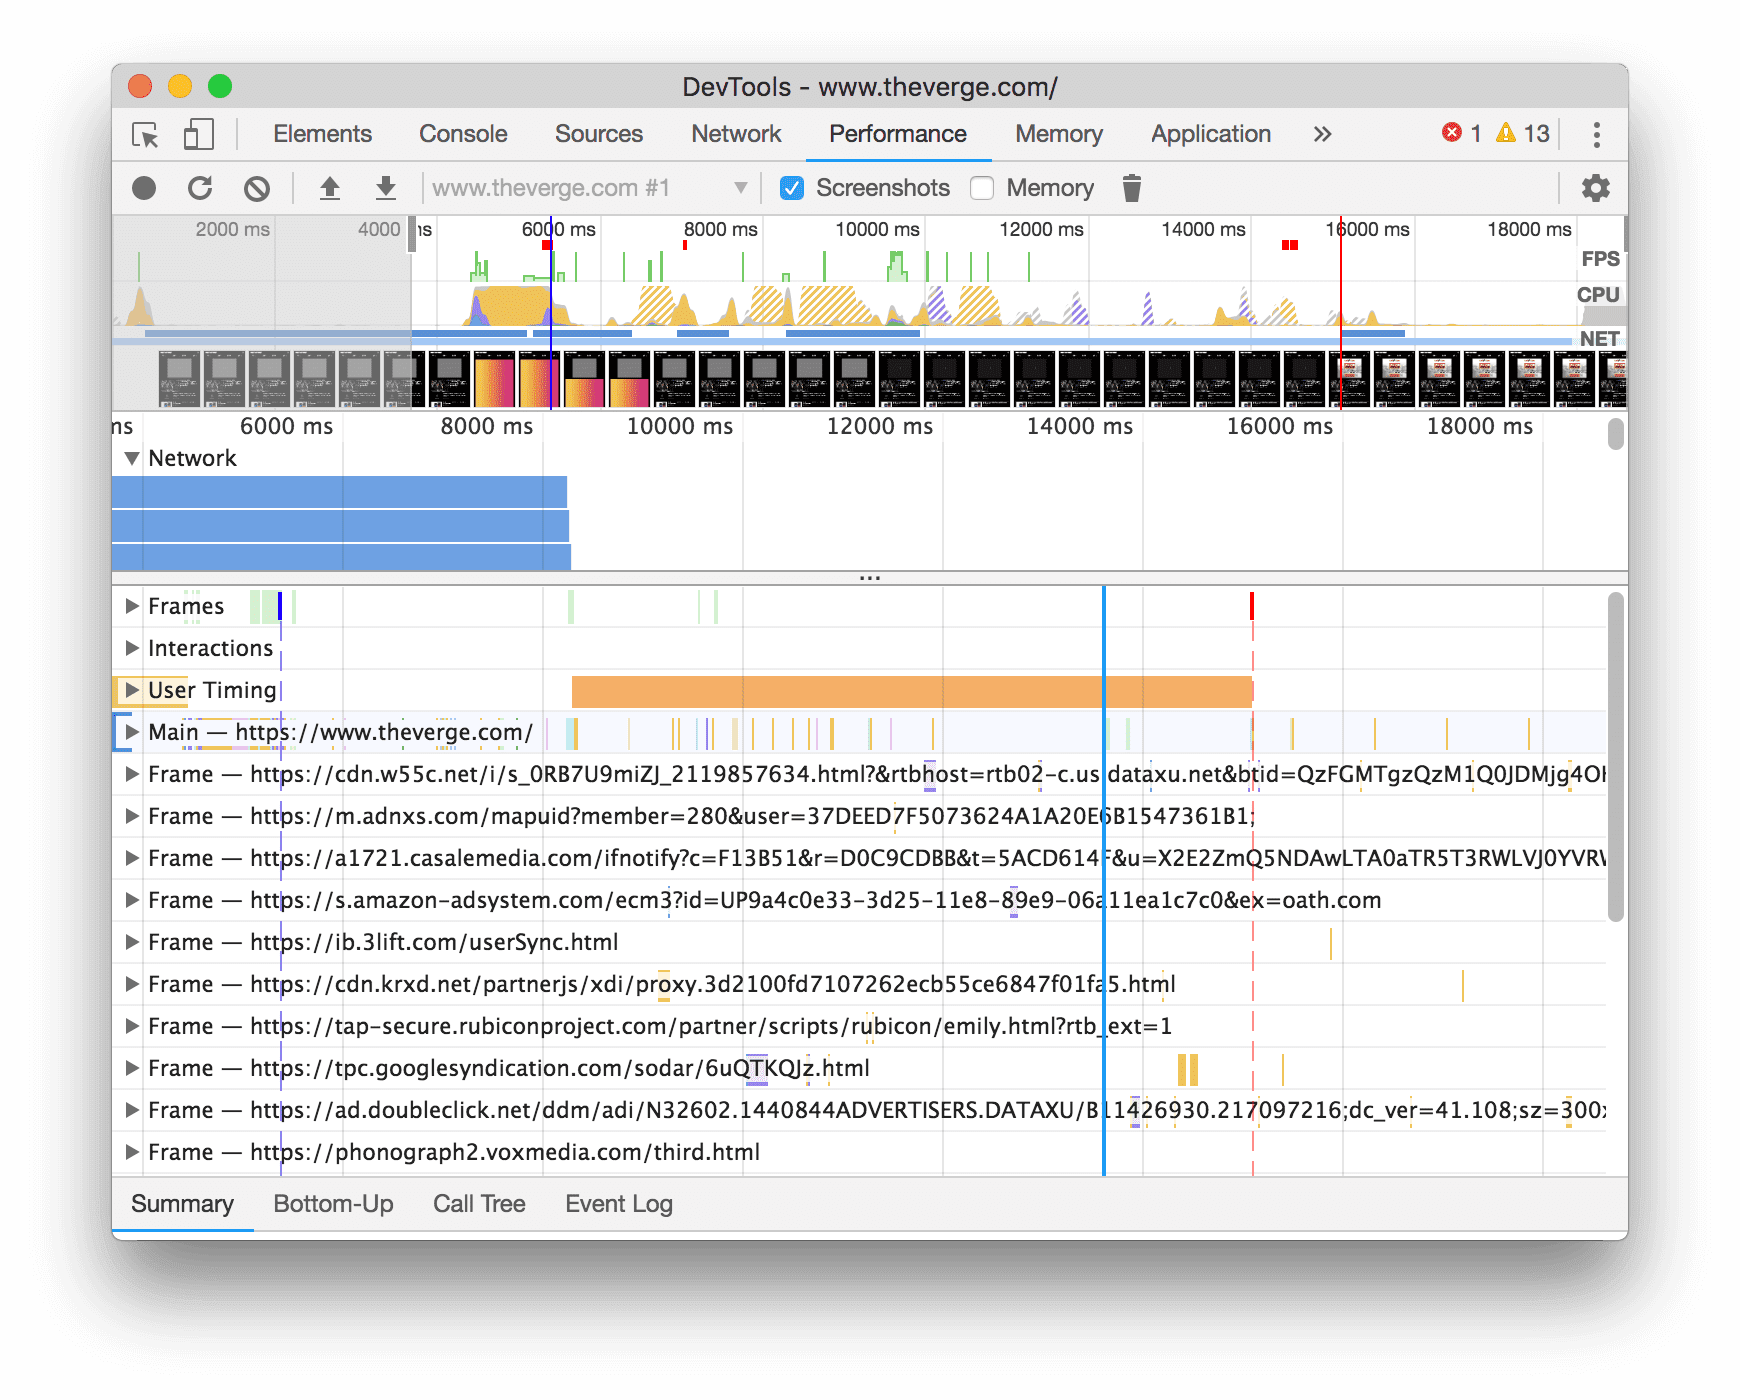The height and width of the screenshot is (1400, 1740).
Task: Load a saved performance profile
Action: click(330, 188)
